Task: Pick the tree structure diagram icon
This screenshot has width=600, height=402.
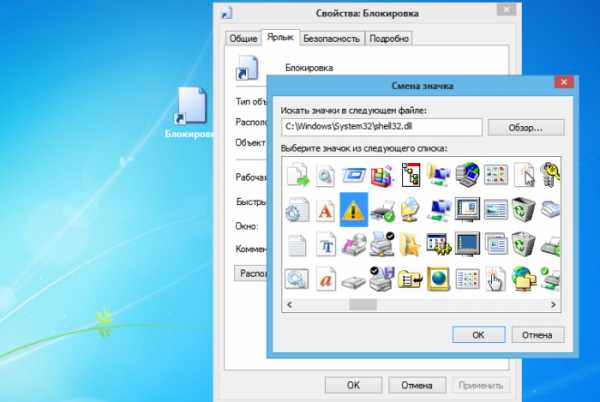Action: [411, 175]
